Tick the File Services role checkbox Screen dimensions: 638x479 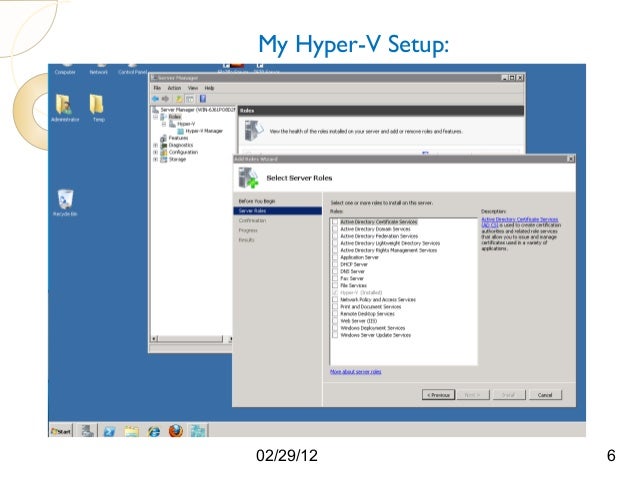335,285
